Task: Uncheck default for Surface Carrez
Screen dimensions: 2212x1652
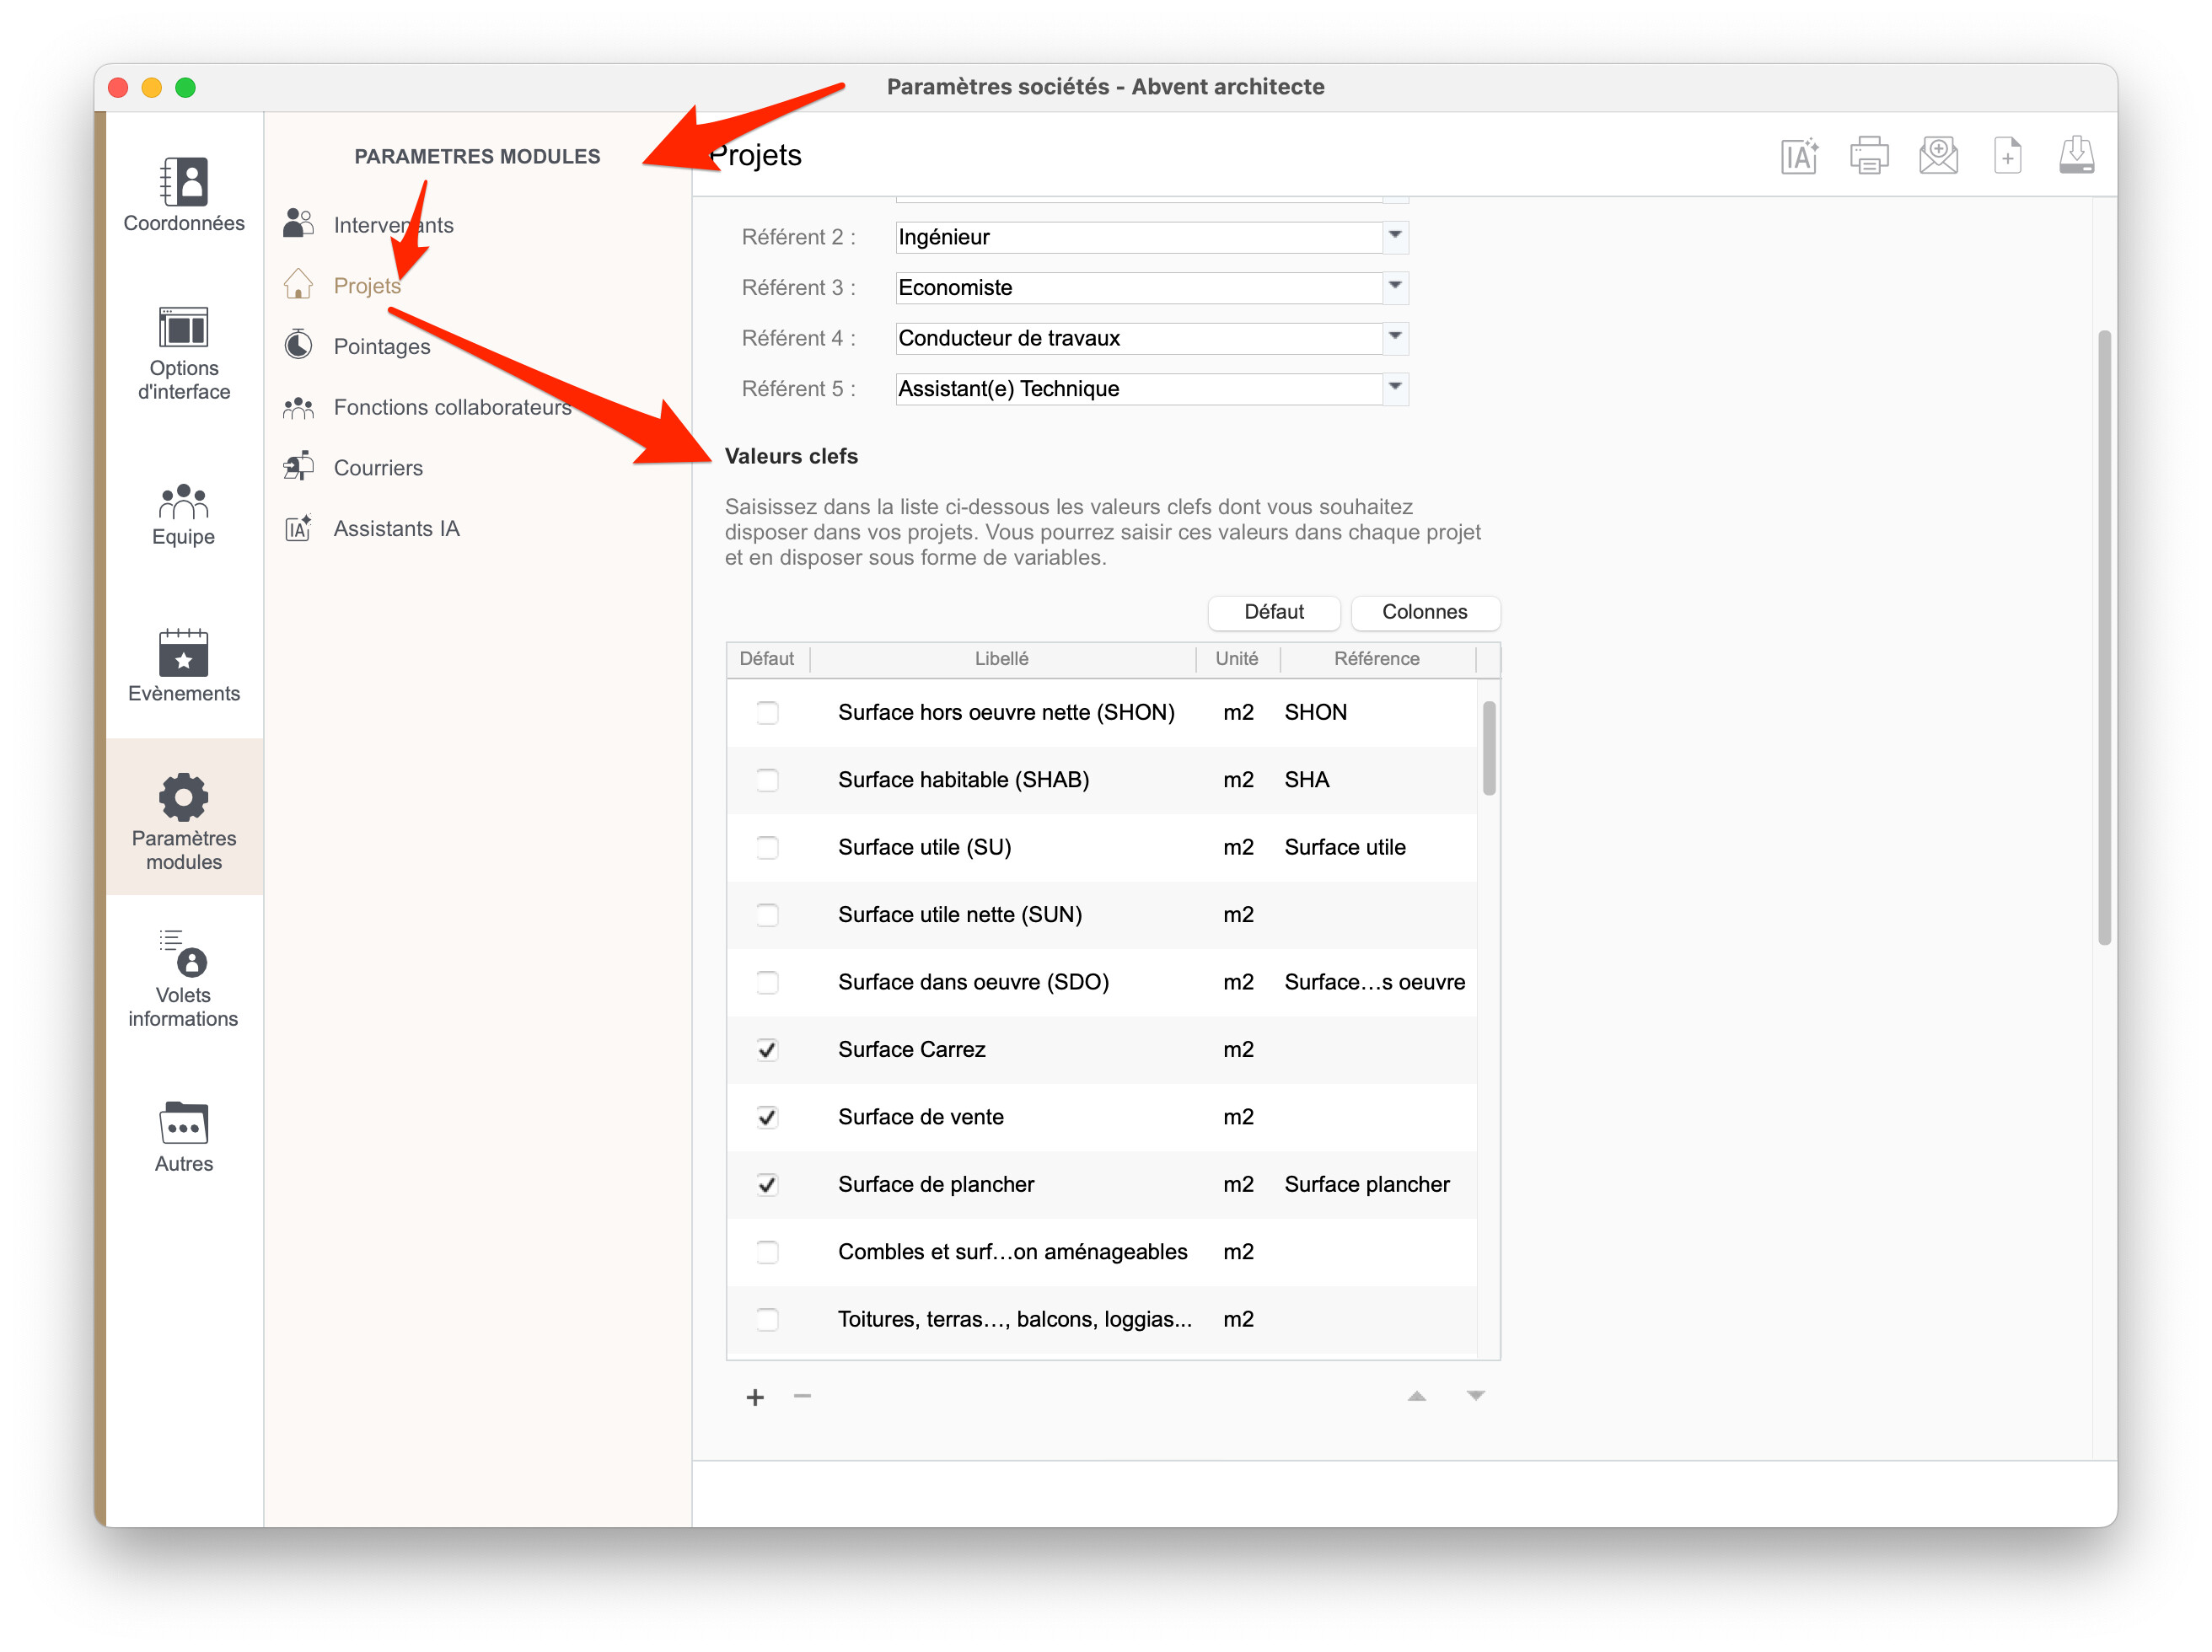Action: 767,1050
